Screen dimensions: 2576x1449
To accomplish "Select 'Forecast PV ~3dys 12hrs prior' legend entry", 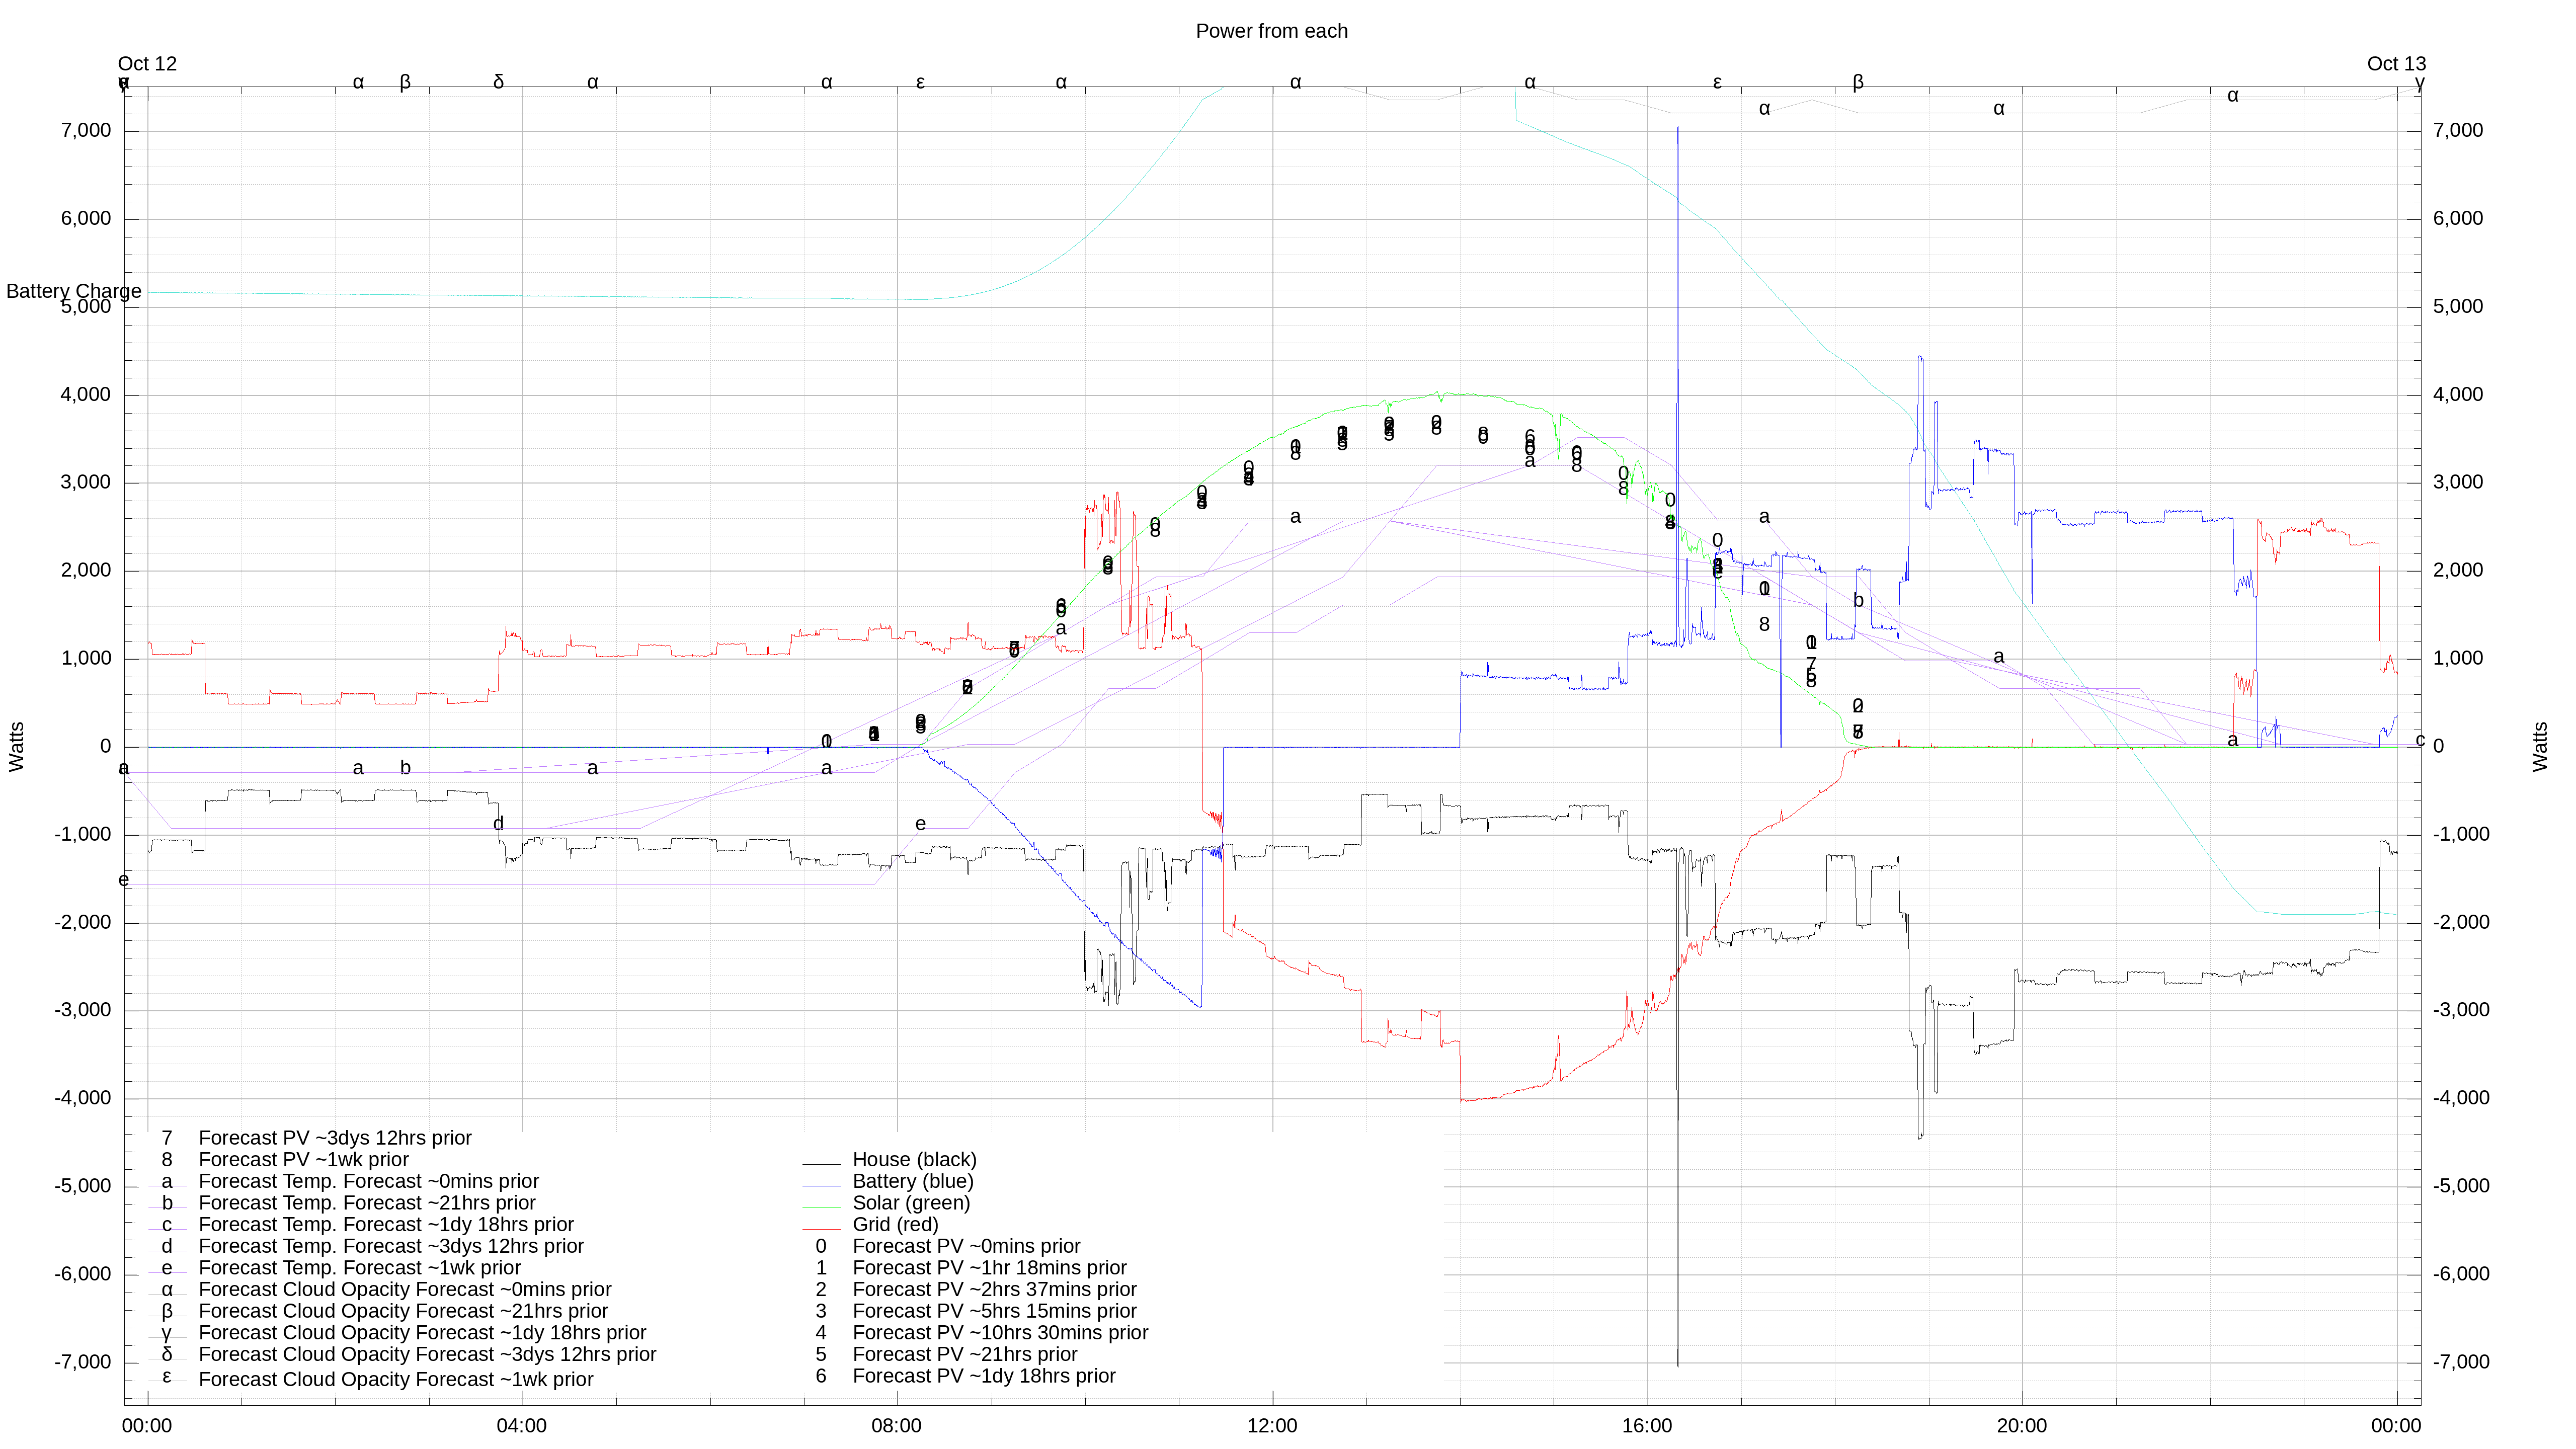I will pyautogui.click(x=335, y=1138).
